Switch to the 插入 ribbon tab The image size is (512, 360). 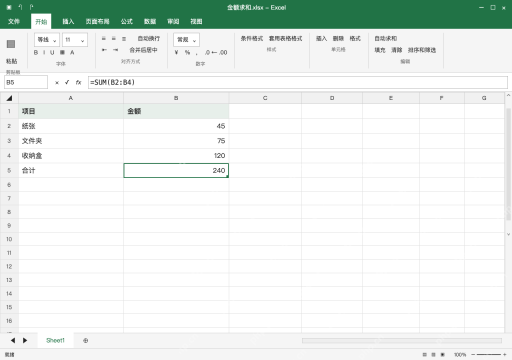coord(68,22)
